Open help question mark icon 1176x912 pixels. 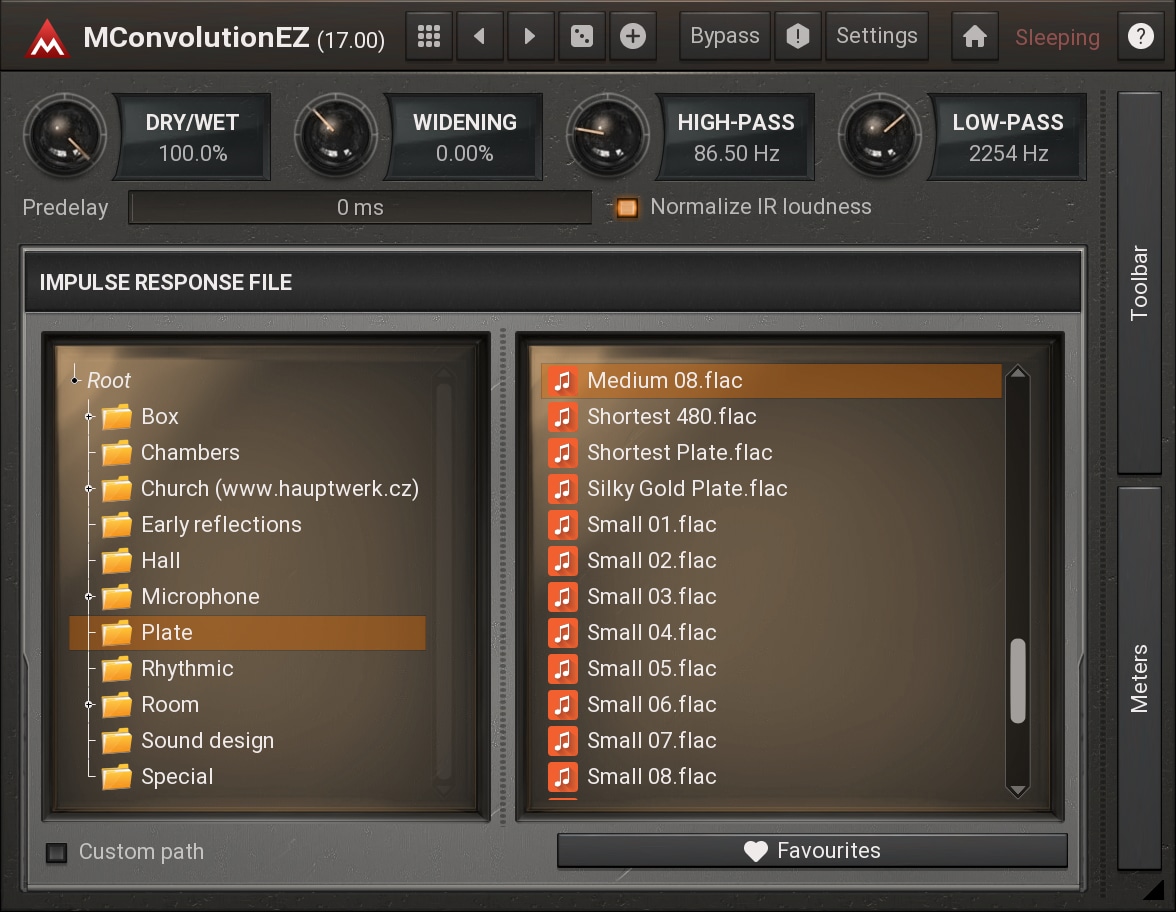tap(1140, 37)
